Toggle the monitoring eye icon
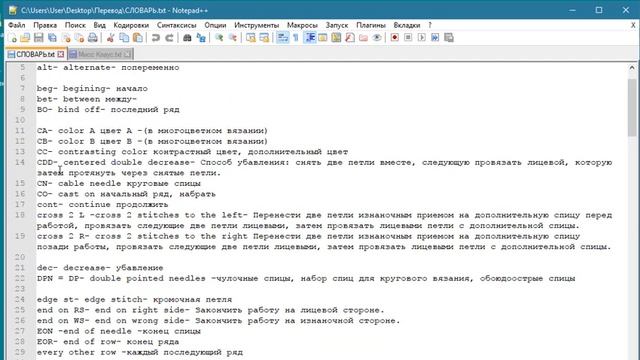Screen dimensions: 640x360 377,38
